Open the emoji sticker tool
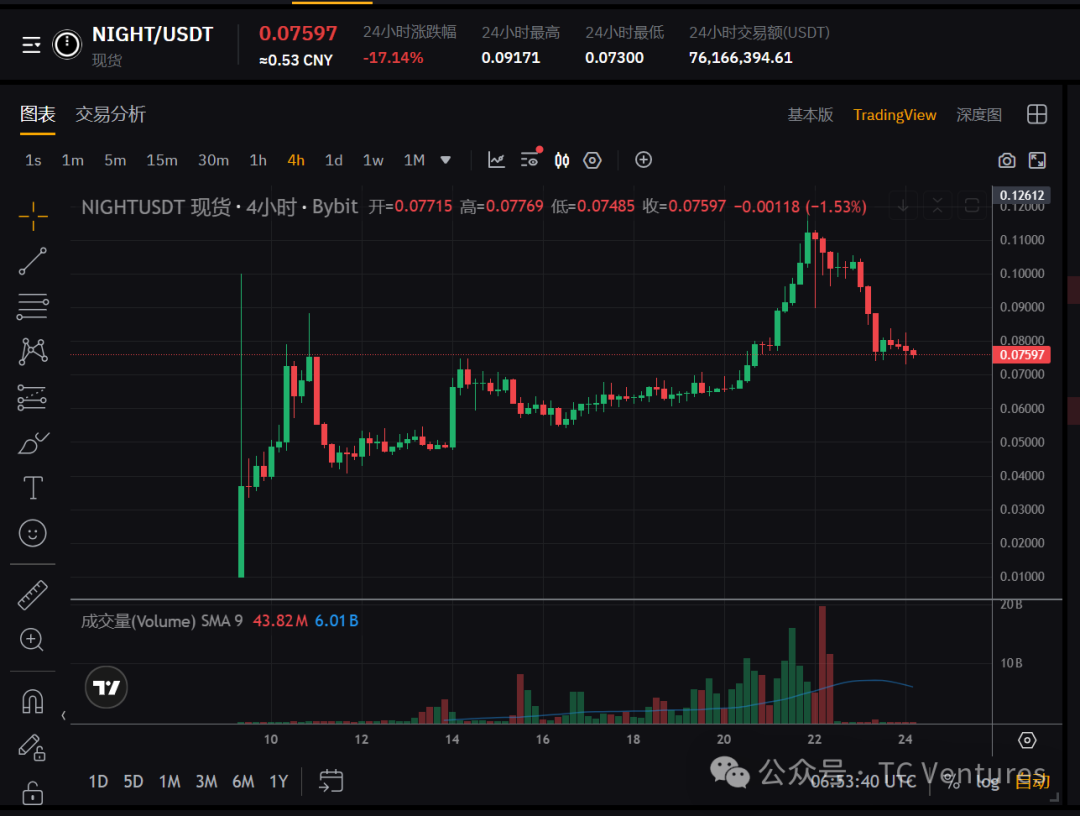The image size is (1080, 816). [x=32, y=533]
